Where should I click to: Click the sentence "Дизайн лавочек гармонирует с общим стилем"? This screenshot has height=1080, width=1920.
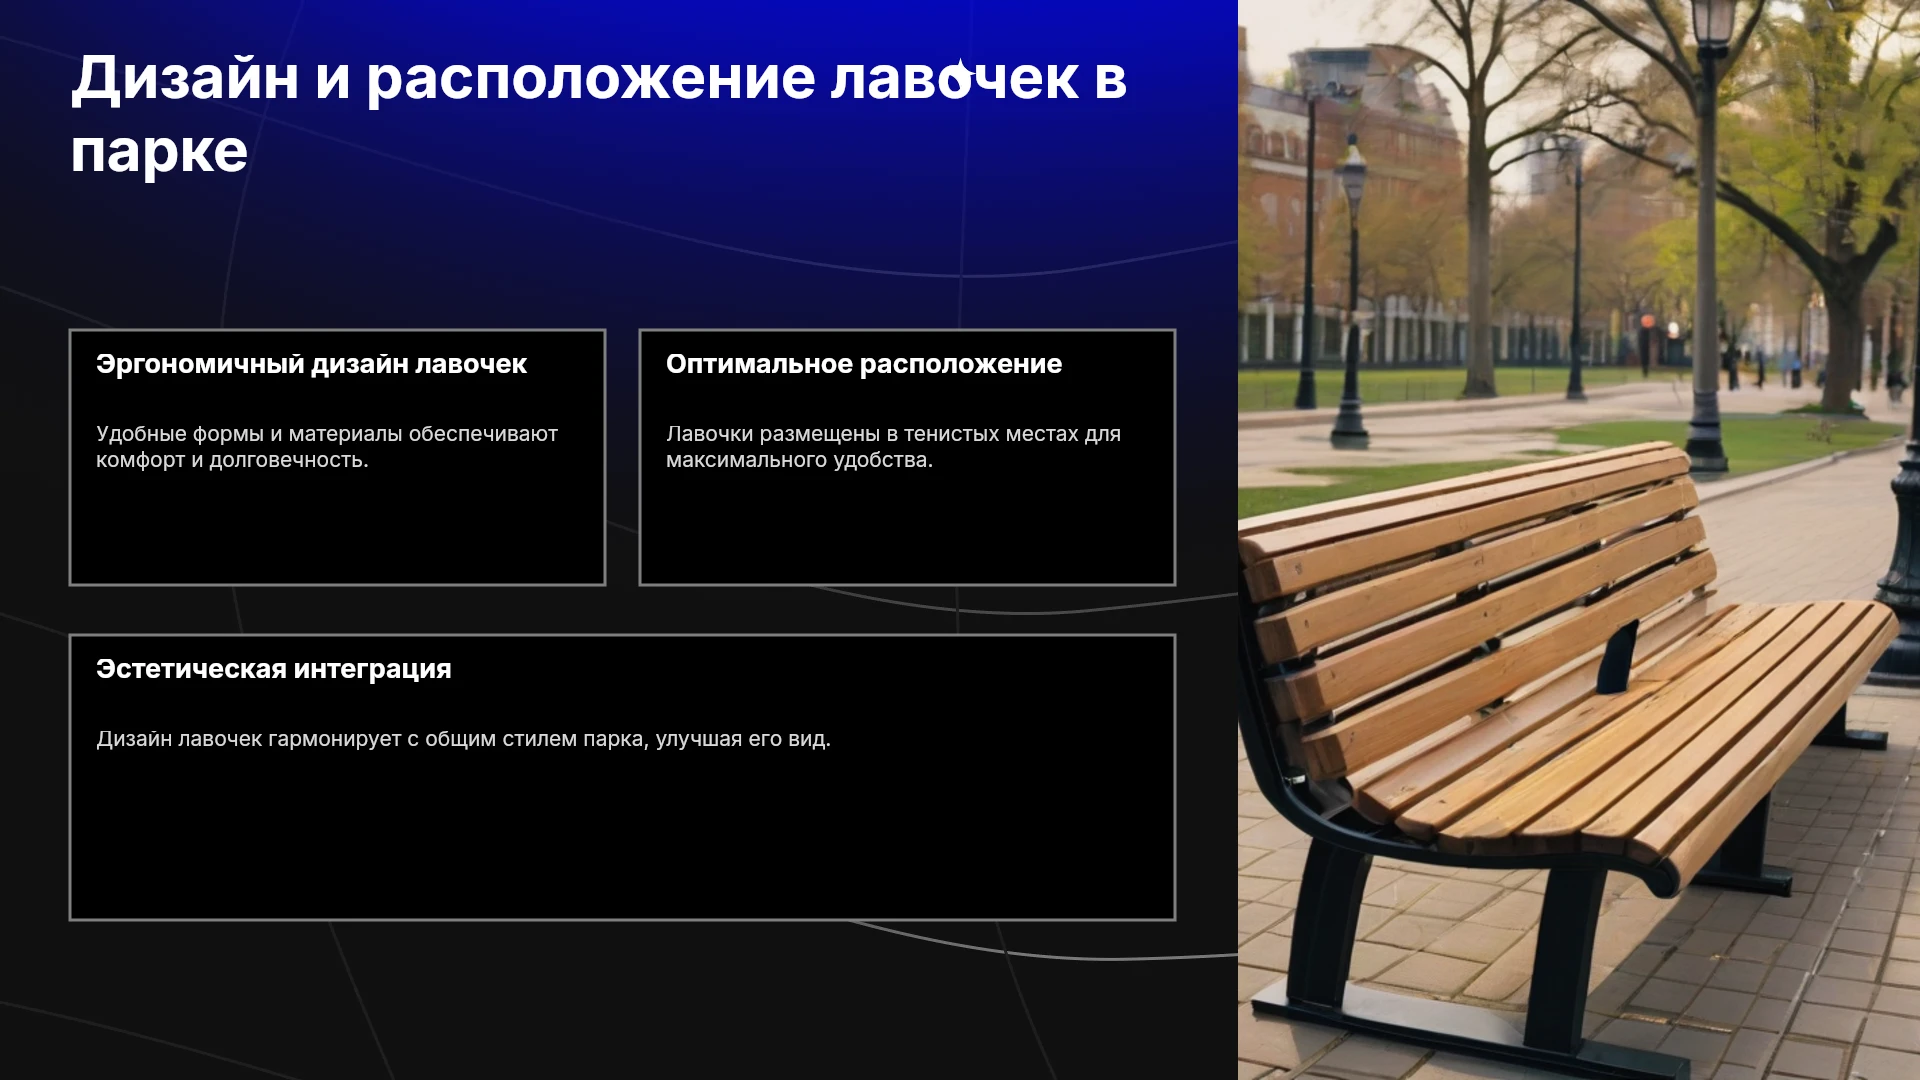pyautogui.click(x=463, y=739)
